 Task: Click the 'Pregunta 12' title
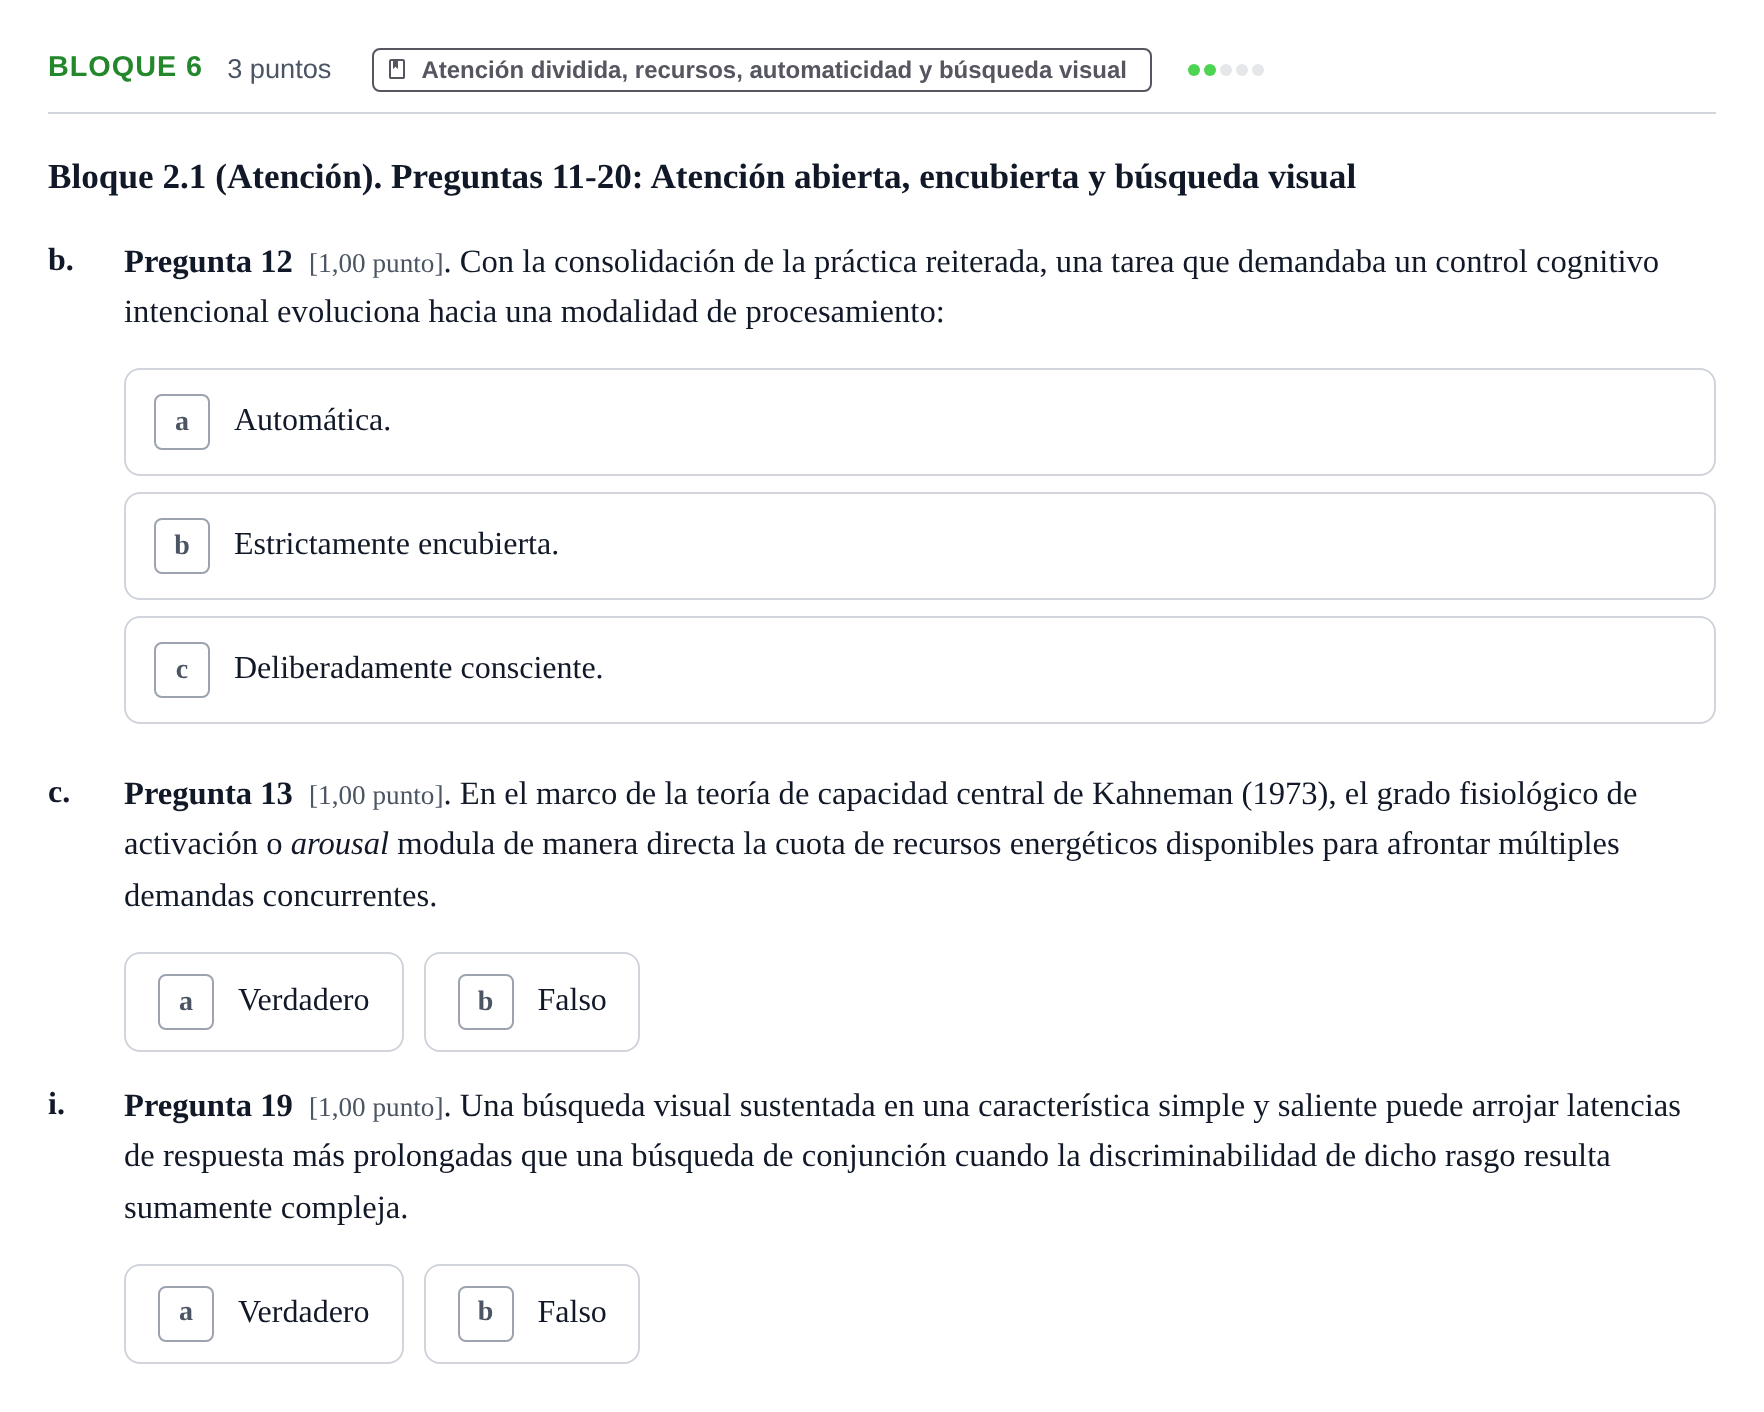(208, 262)
